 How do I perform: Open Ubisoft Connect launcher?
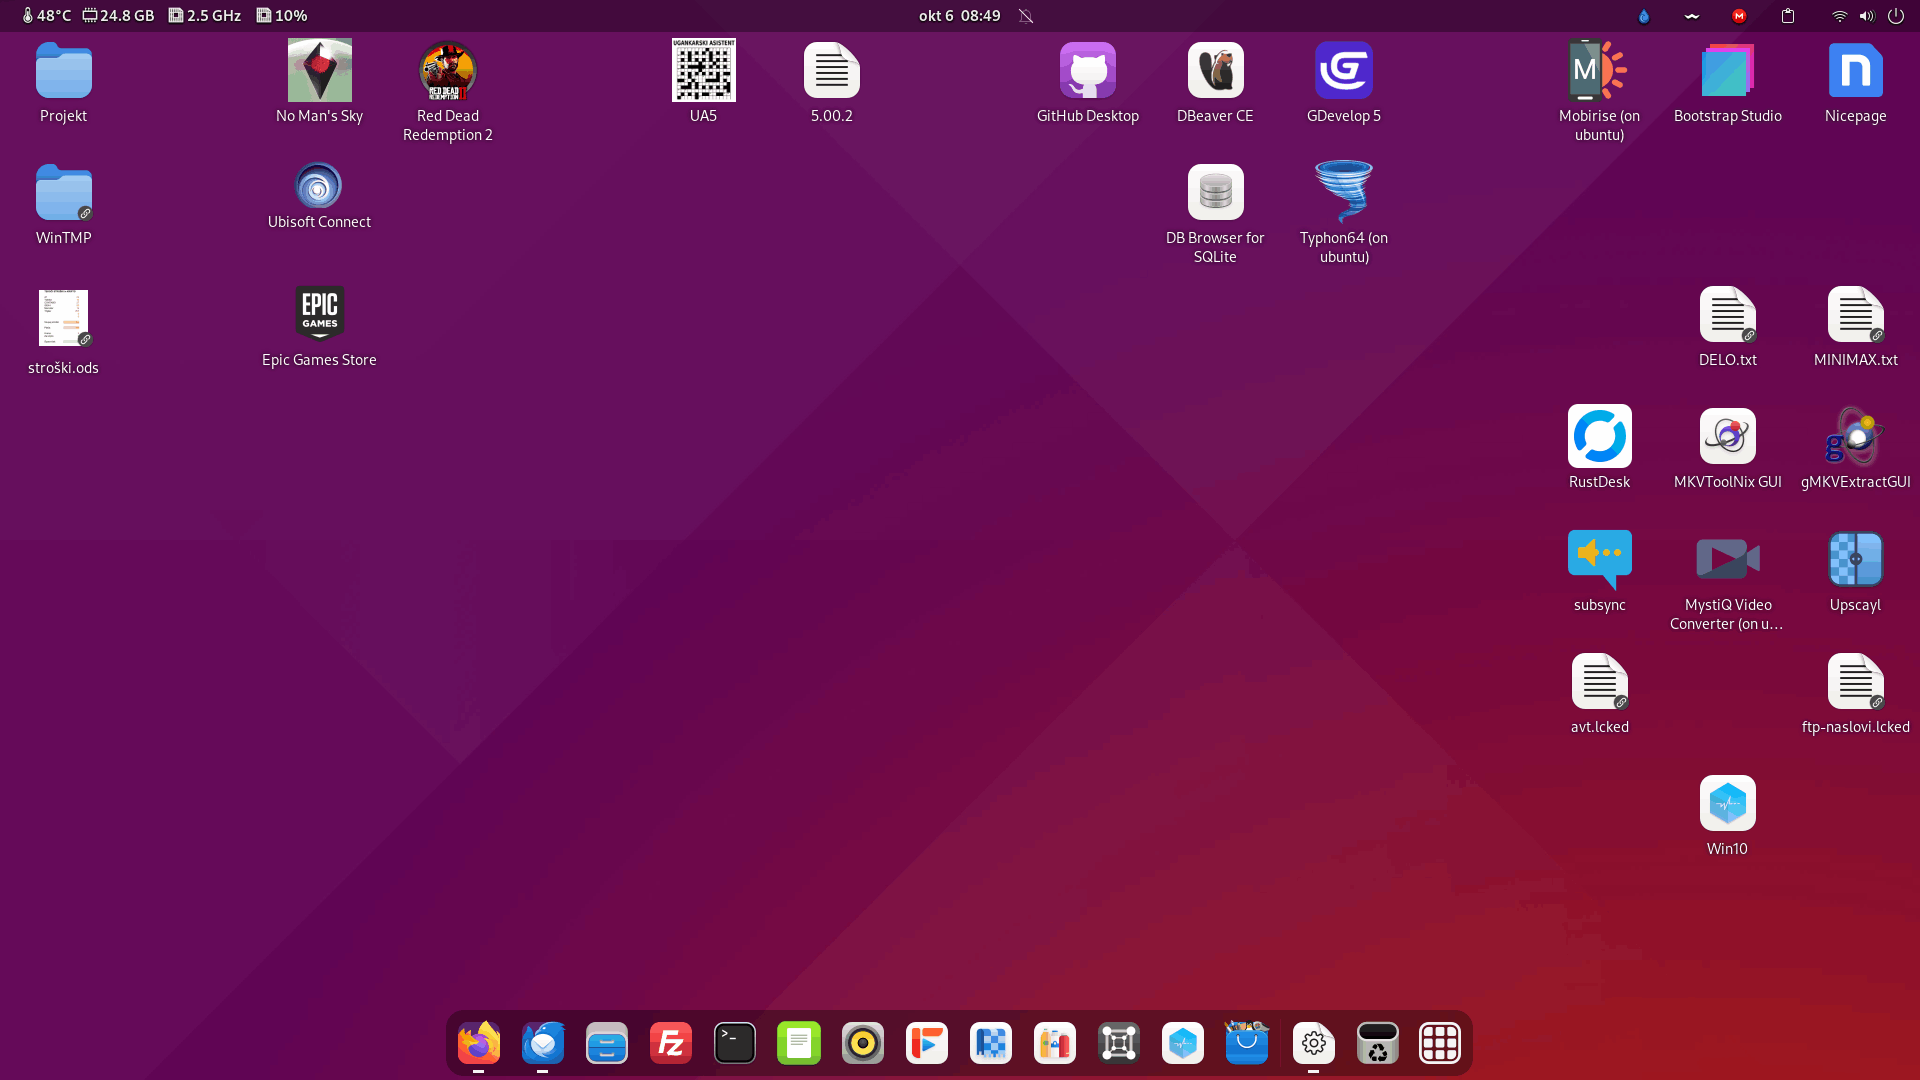click(x=319, y=186)
